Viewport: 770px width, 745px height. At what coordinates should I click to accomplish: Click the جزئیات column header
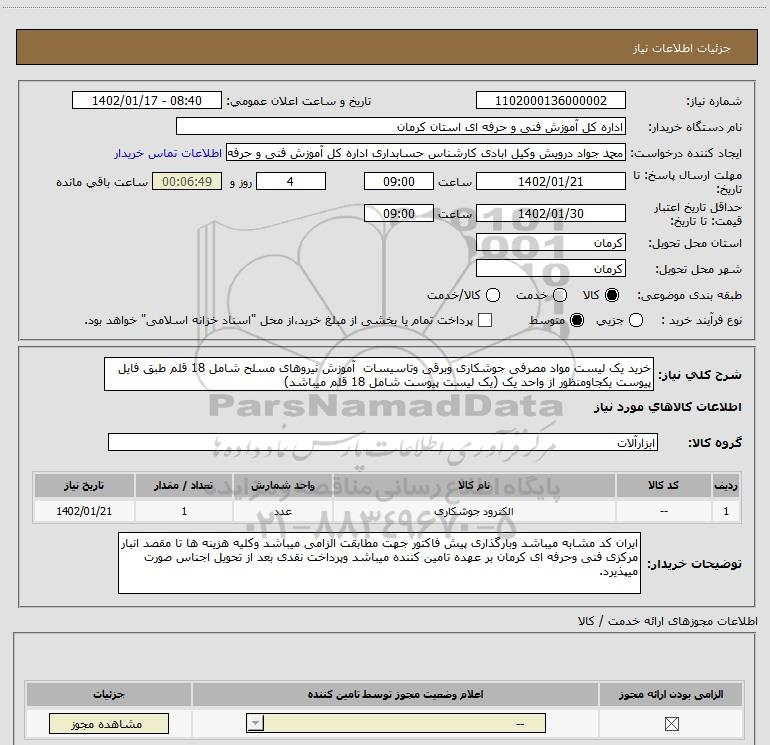tap(109, 694)
